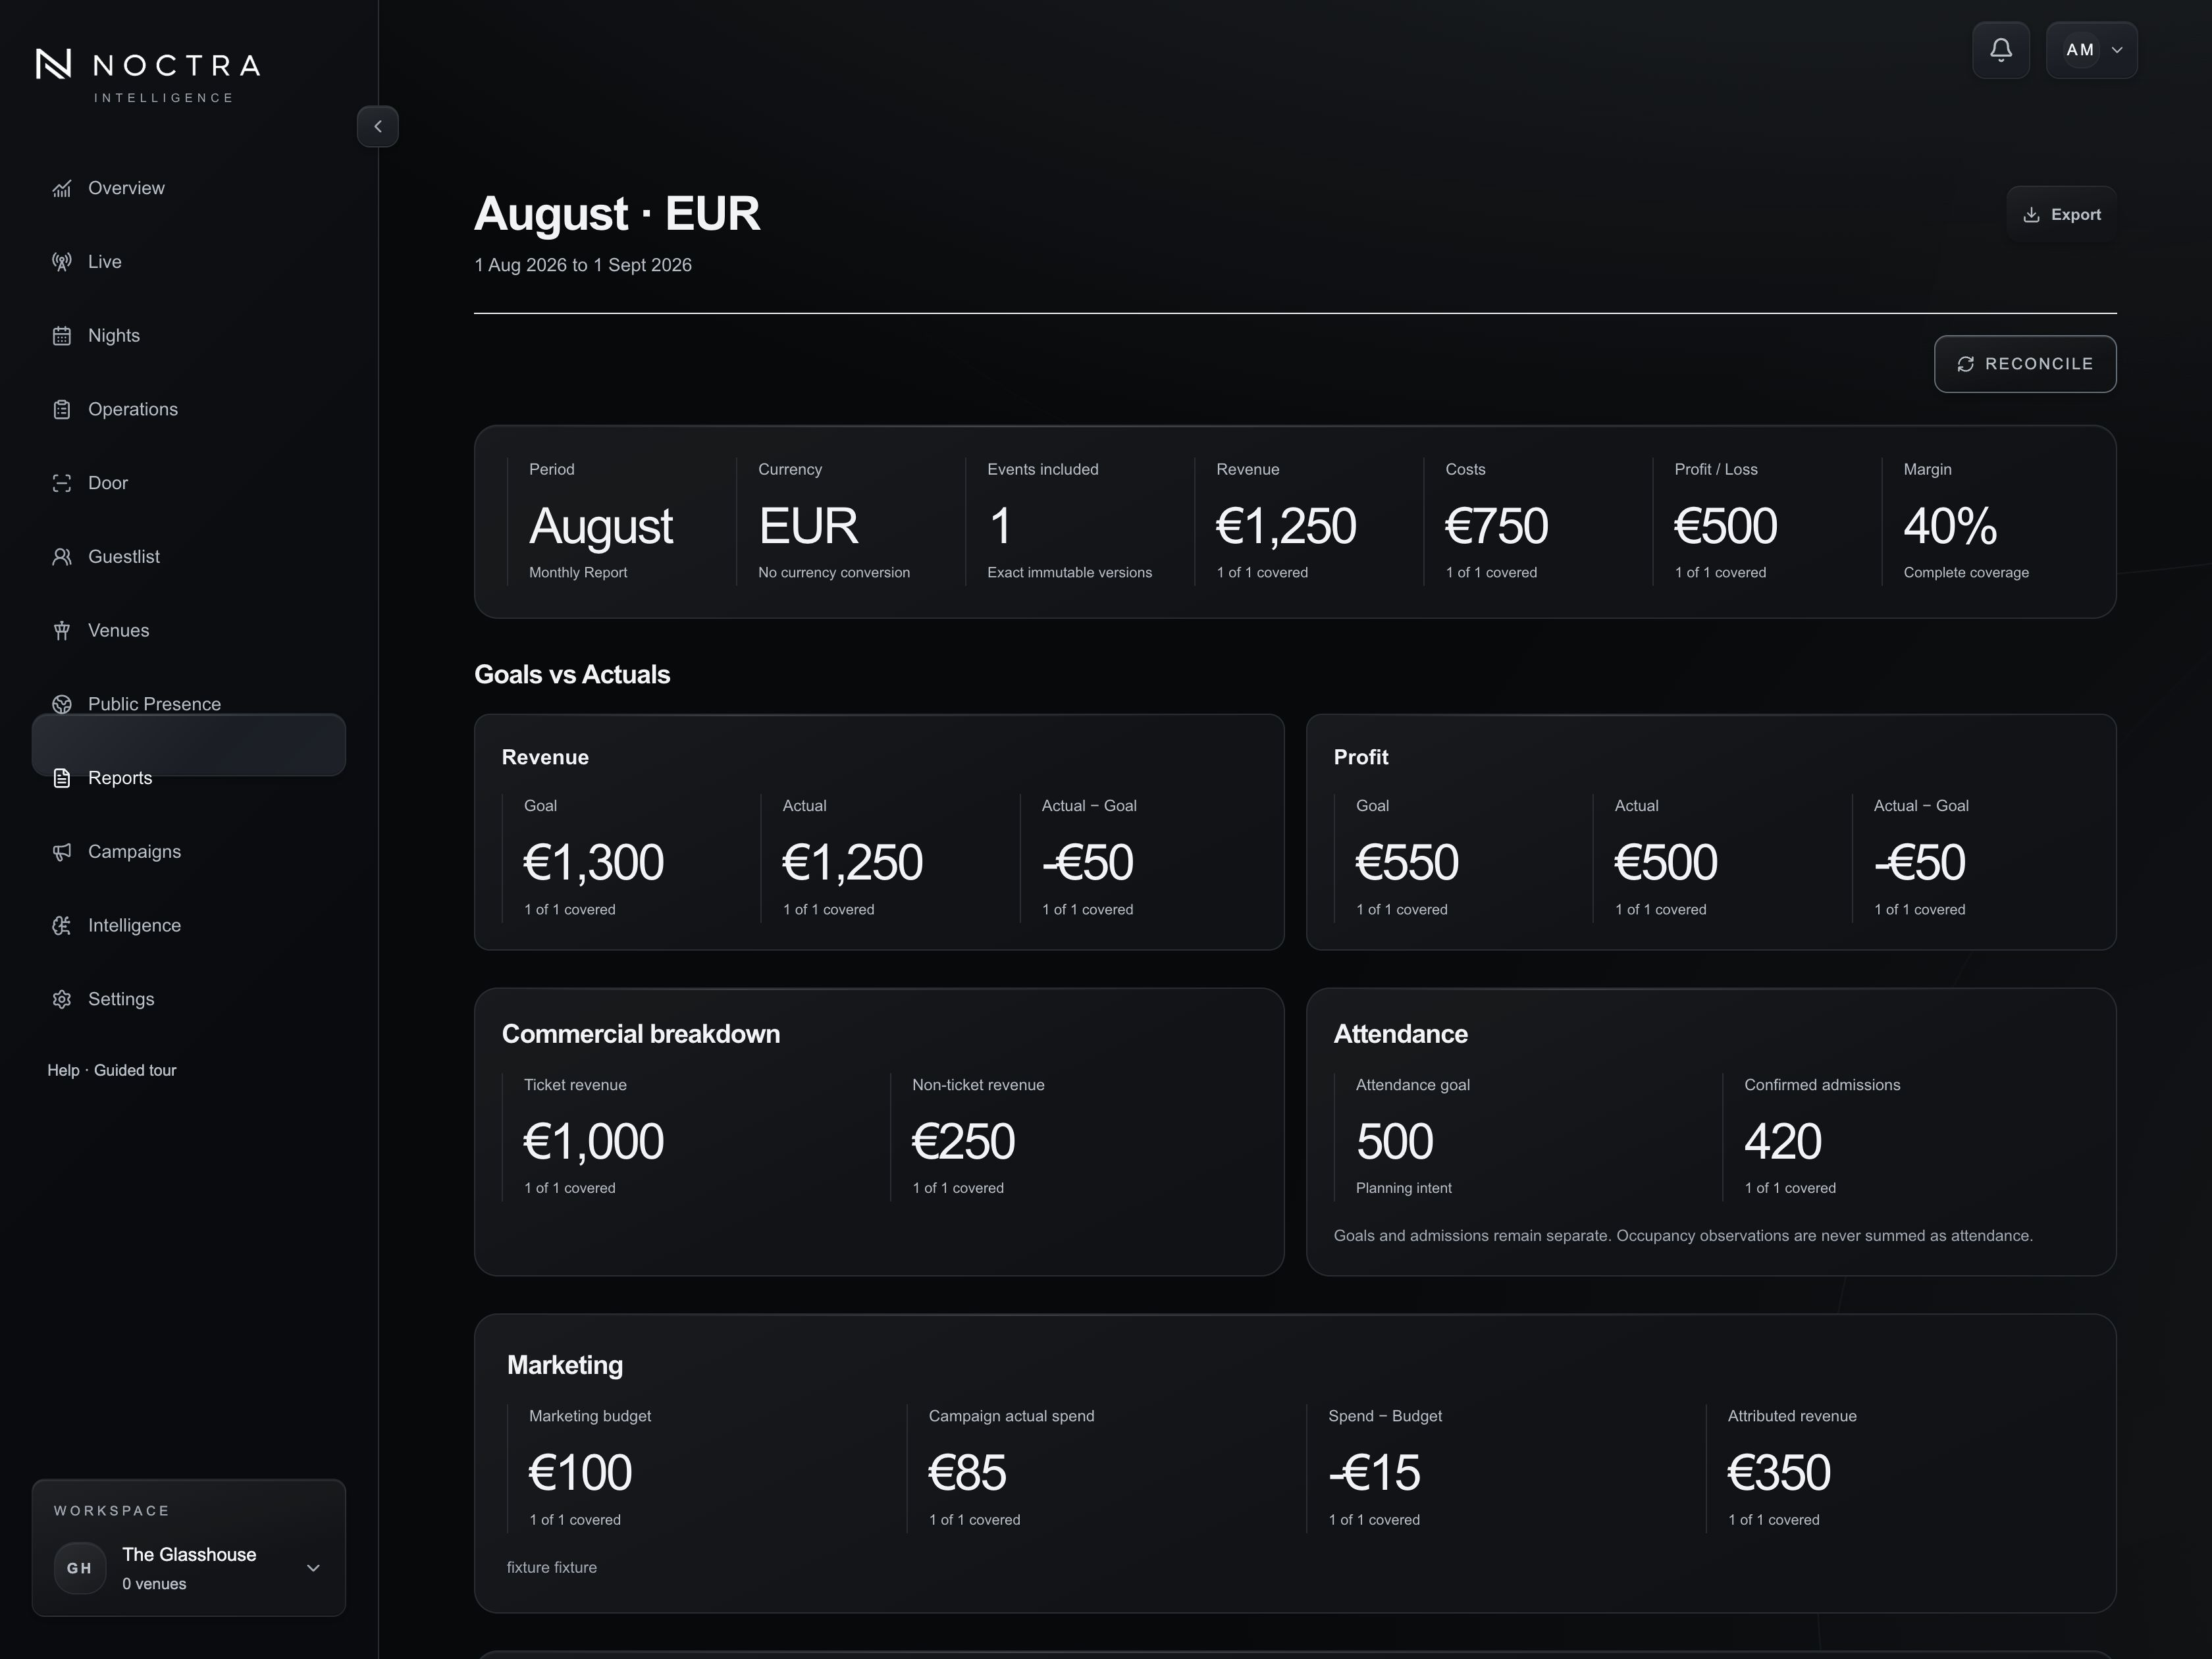The image size is (2212, 1659).
Task: Click the €1,000 ticket revenue value
Action: (593, 1142)
